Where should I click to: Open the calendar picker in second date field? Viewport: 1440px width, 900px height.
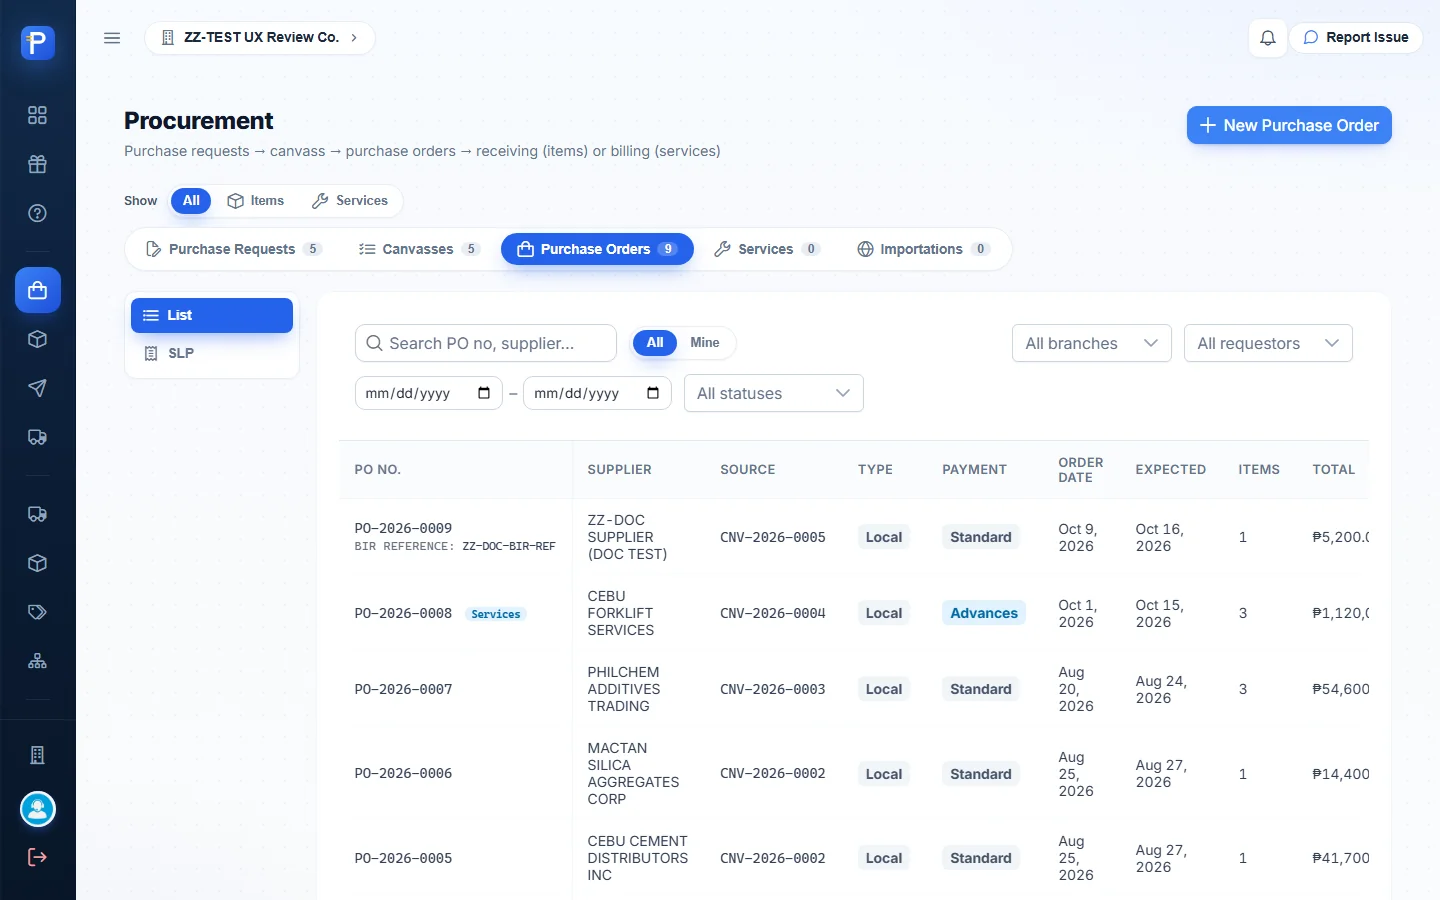653,393
